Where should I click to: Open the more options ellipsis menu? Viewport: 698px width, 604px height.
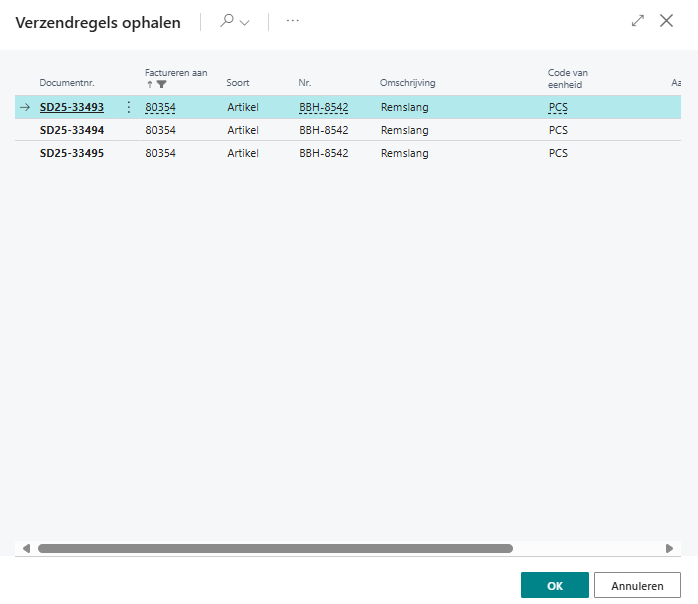293,21
